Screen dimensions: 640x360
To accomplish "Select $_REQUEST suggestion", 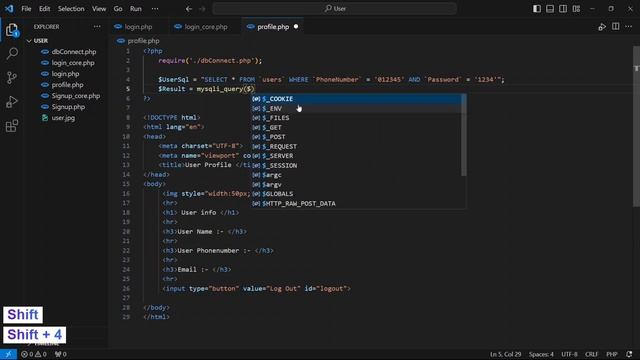I will click(x=356, y=147).
